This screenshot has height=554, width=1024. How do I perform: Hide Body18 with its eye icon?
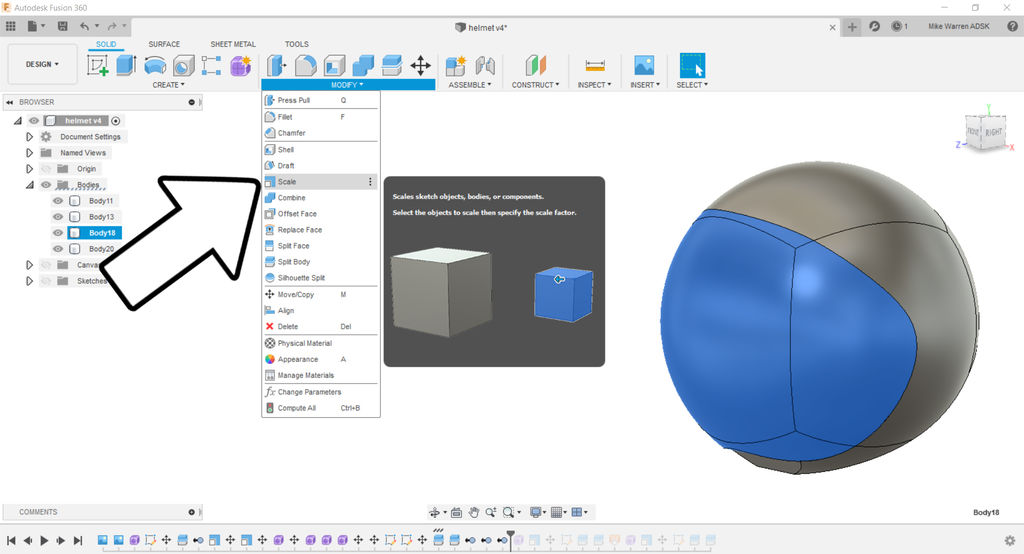tap(58, 233)
